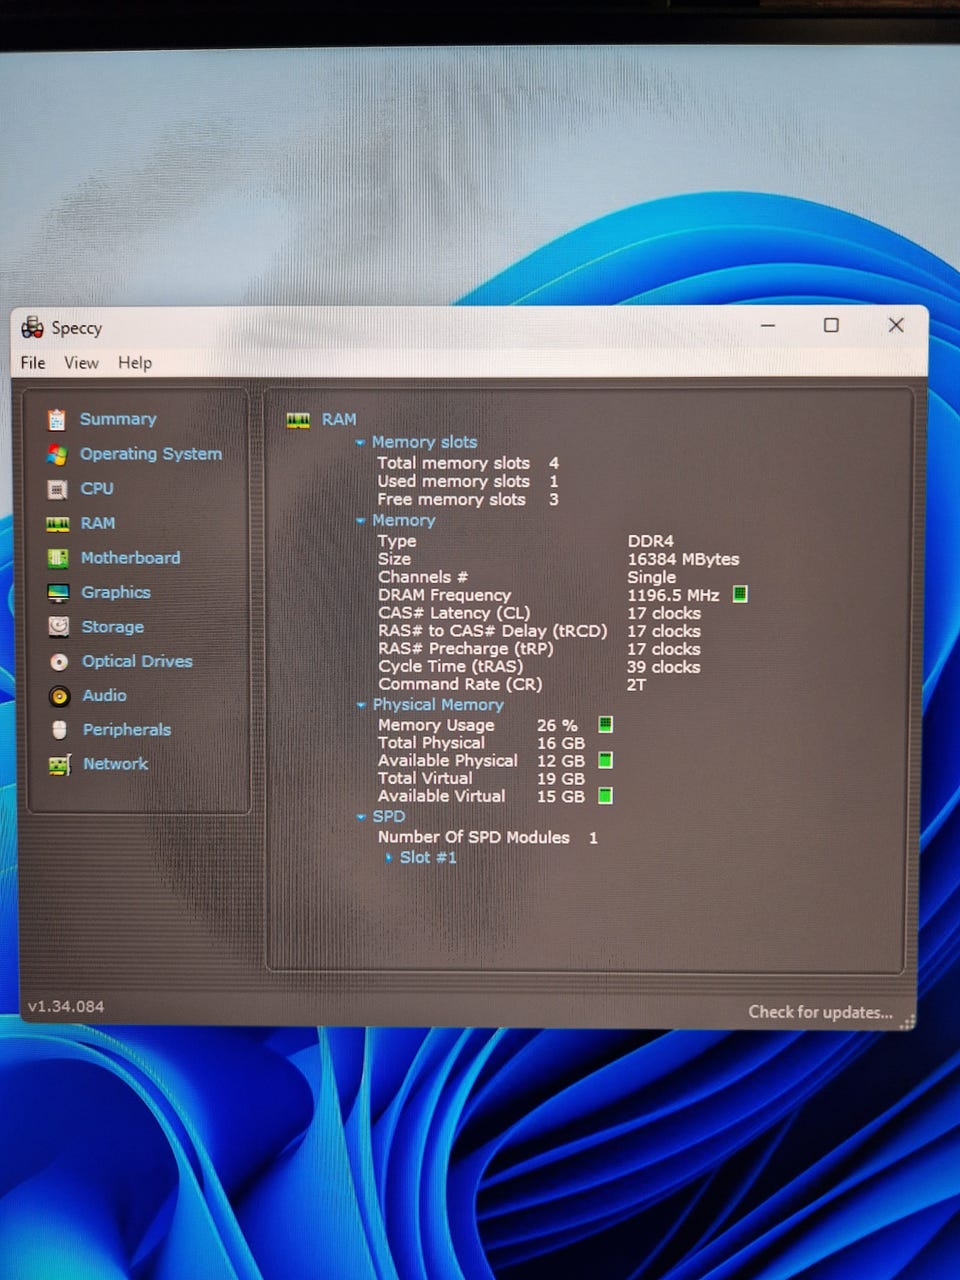The image size is (960, 1280).
Task: Click green graph icon beside Available Virtual
Action: click(605, 796)
